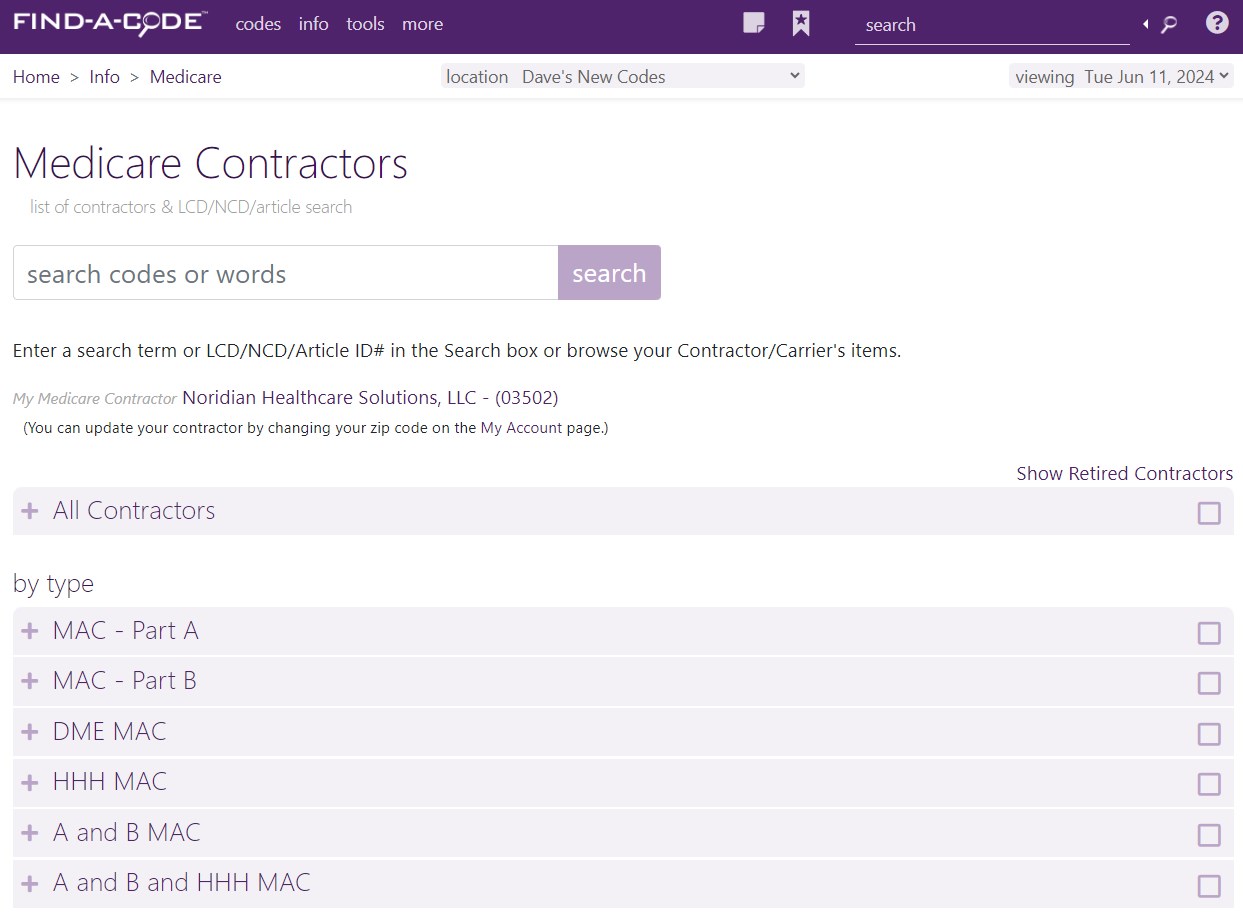
Task: Click the All Contractors row title
Action: (x=134, y=511)
